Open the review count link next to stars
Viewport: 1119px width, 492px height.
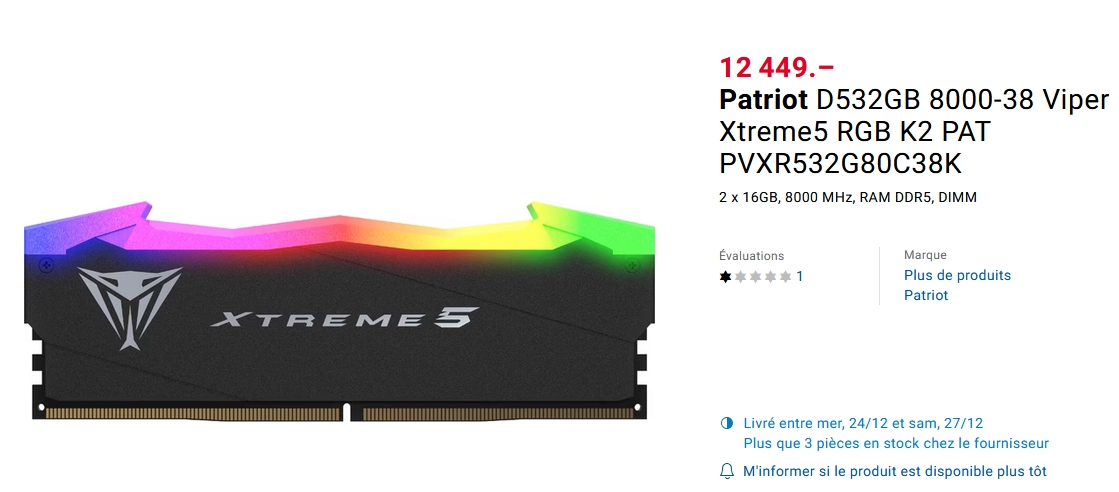(800, 276)
